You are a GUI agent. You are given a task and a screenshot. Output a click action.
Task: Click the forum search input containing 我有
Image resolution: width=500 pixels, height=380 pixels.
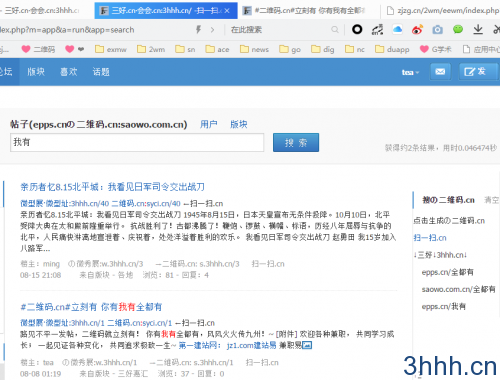point(137,142)
